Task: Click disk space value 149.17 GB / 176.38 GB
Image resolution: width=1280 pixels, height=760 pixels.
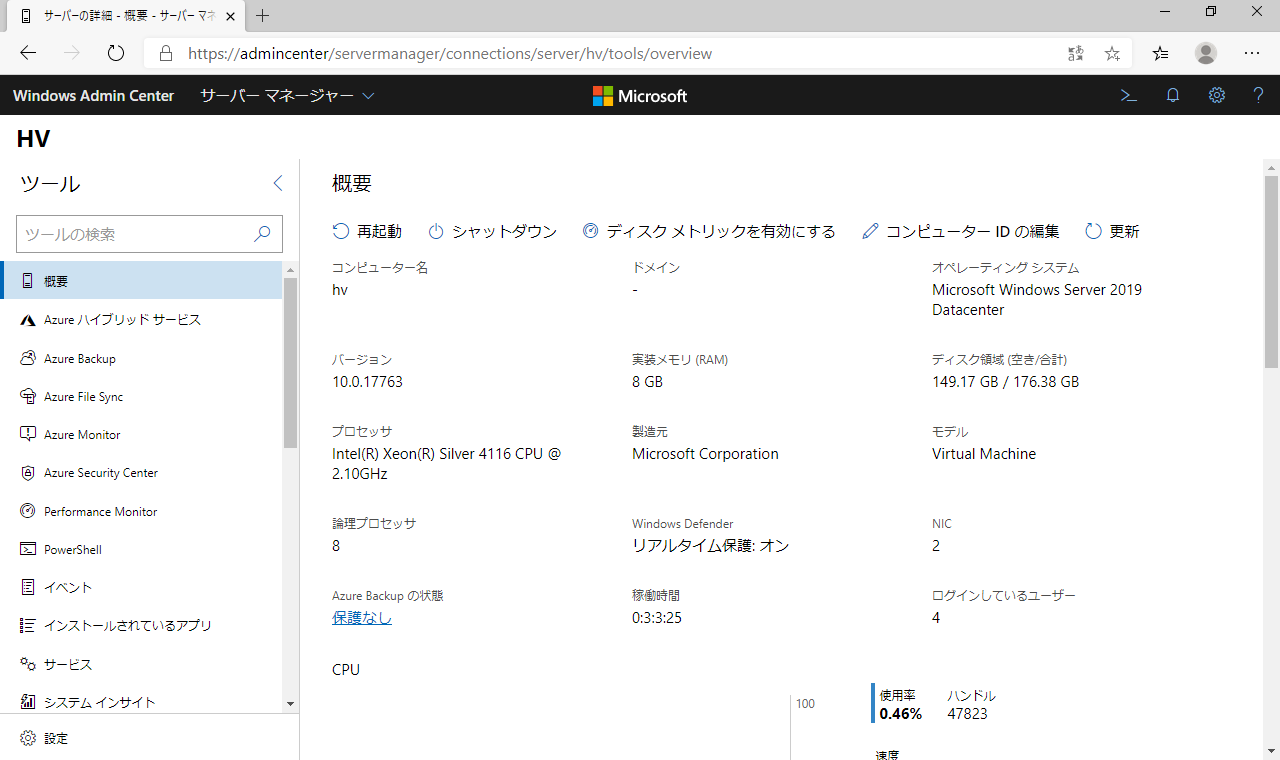Action: click(1005, 382)
